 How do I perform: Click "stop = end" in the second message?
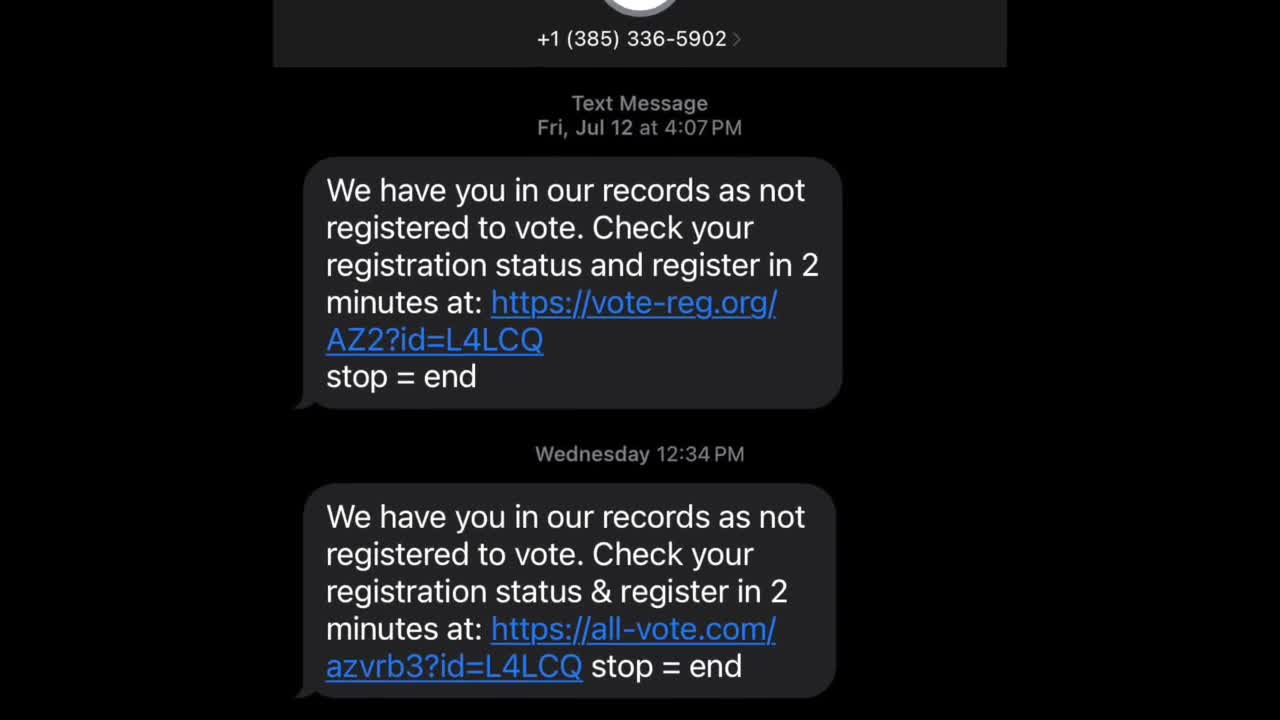click(666, 667)
